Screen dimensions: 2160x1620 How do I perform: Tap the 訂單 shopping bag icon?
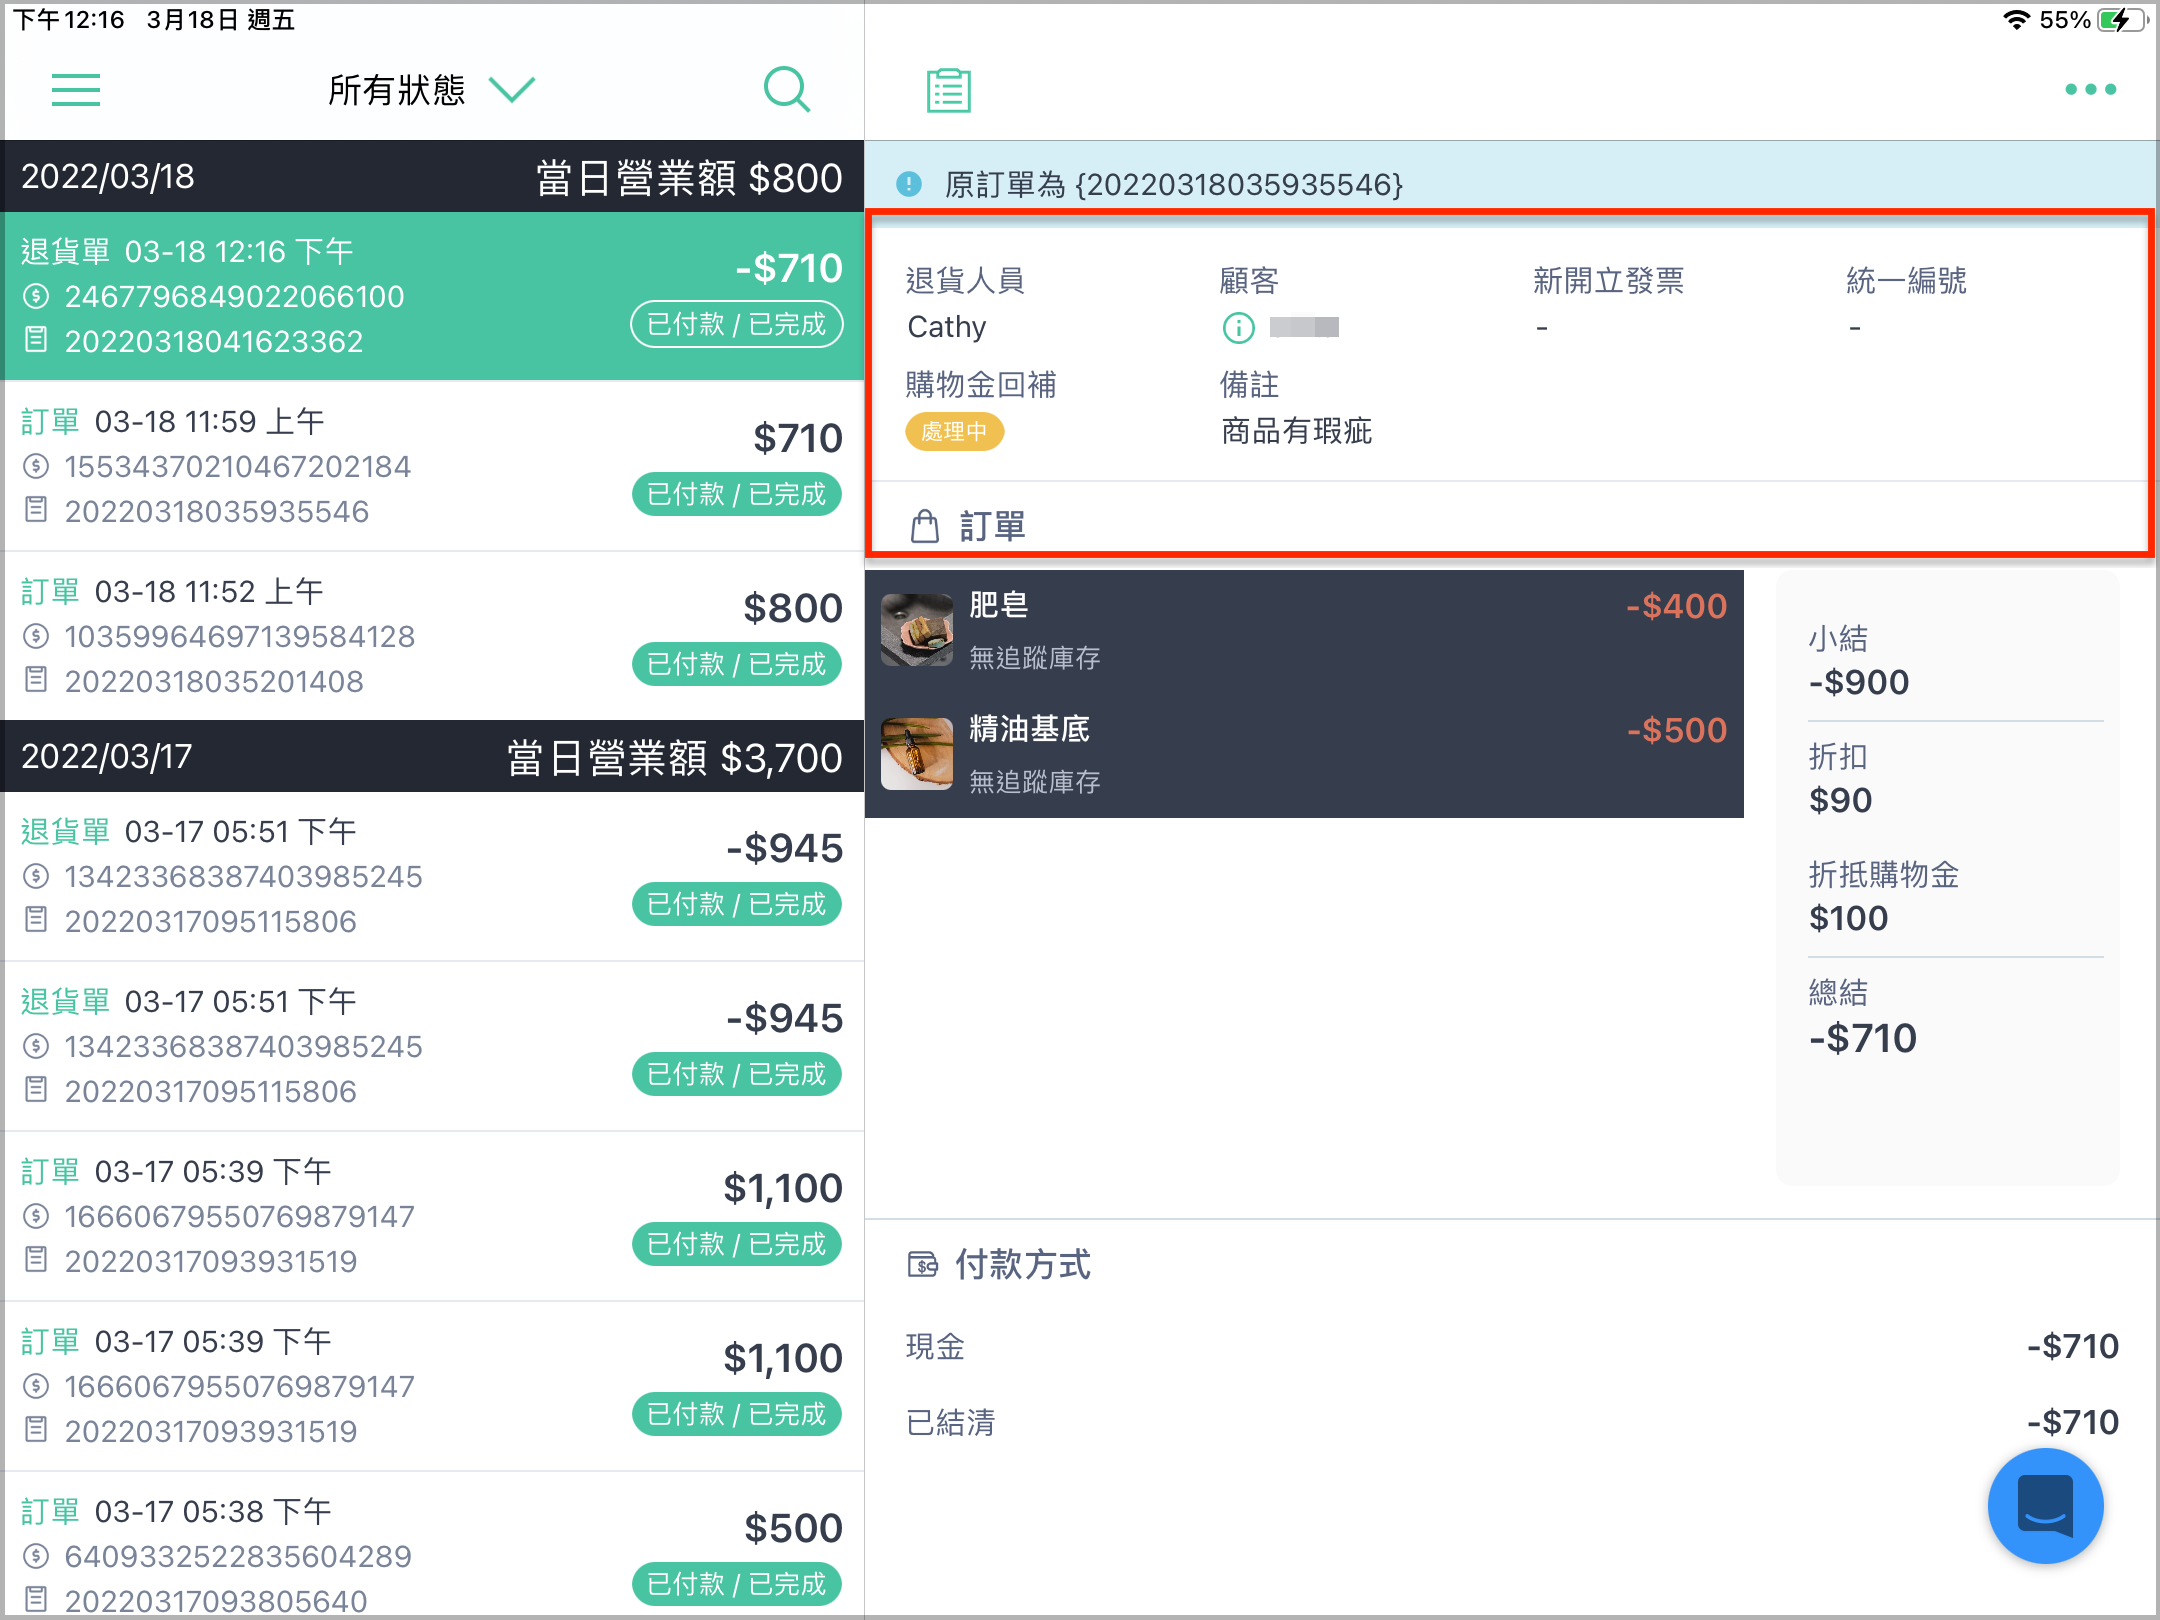click(925, 526)
